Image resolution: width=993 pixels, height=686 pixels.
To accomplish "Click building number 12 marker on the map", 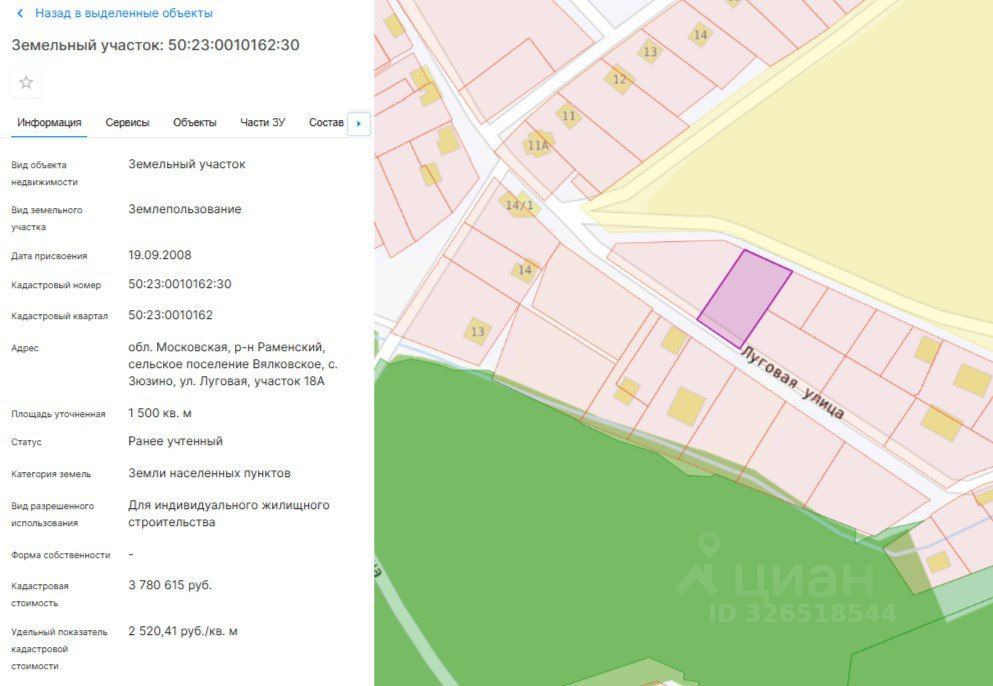I will tap(619, 79).
